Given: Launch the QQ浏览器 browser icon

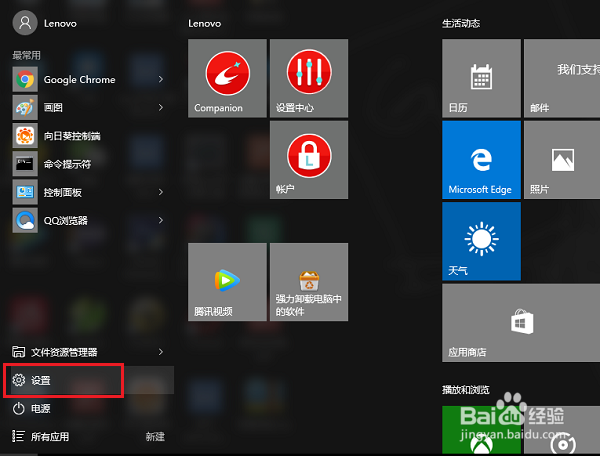Looking at the screenshot, I should [x=25, y=220].
